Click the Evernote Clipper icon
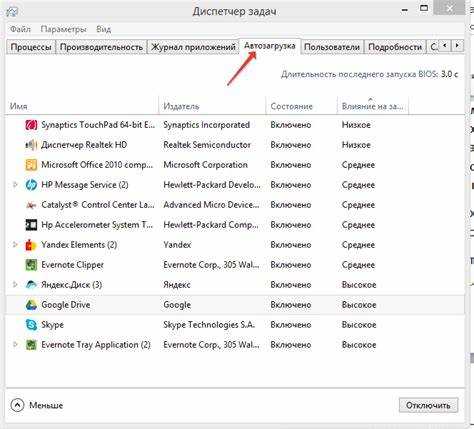 pyautogui.click(x=31, y=265)
